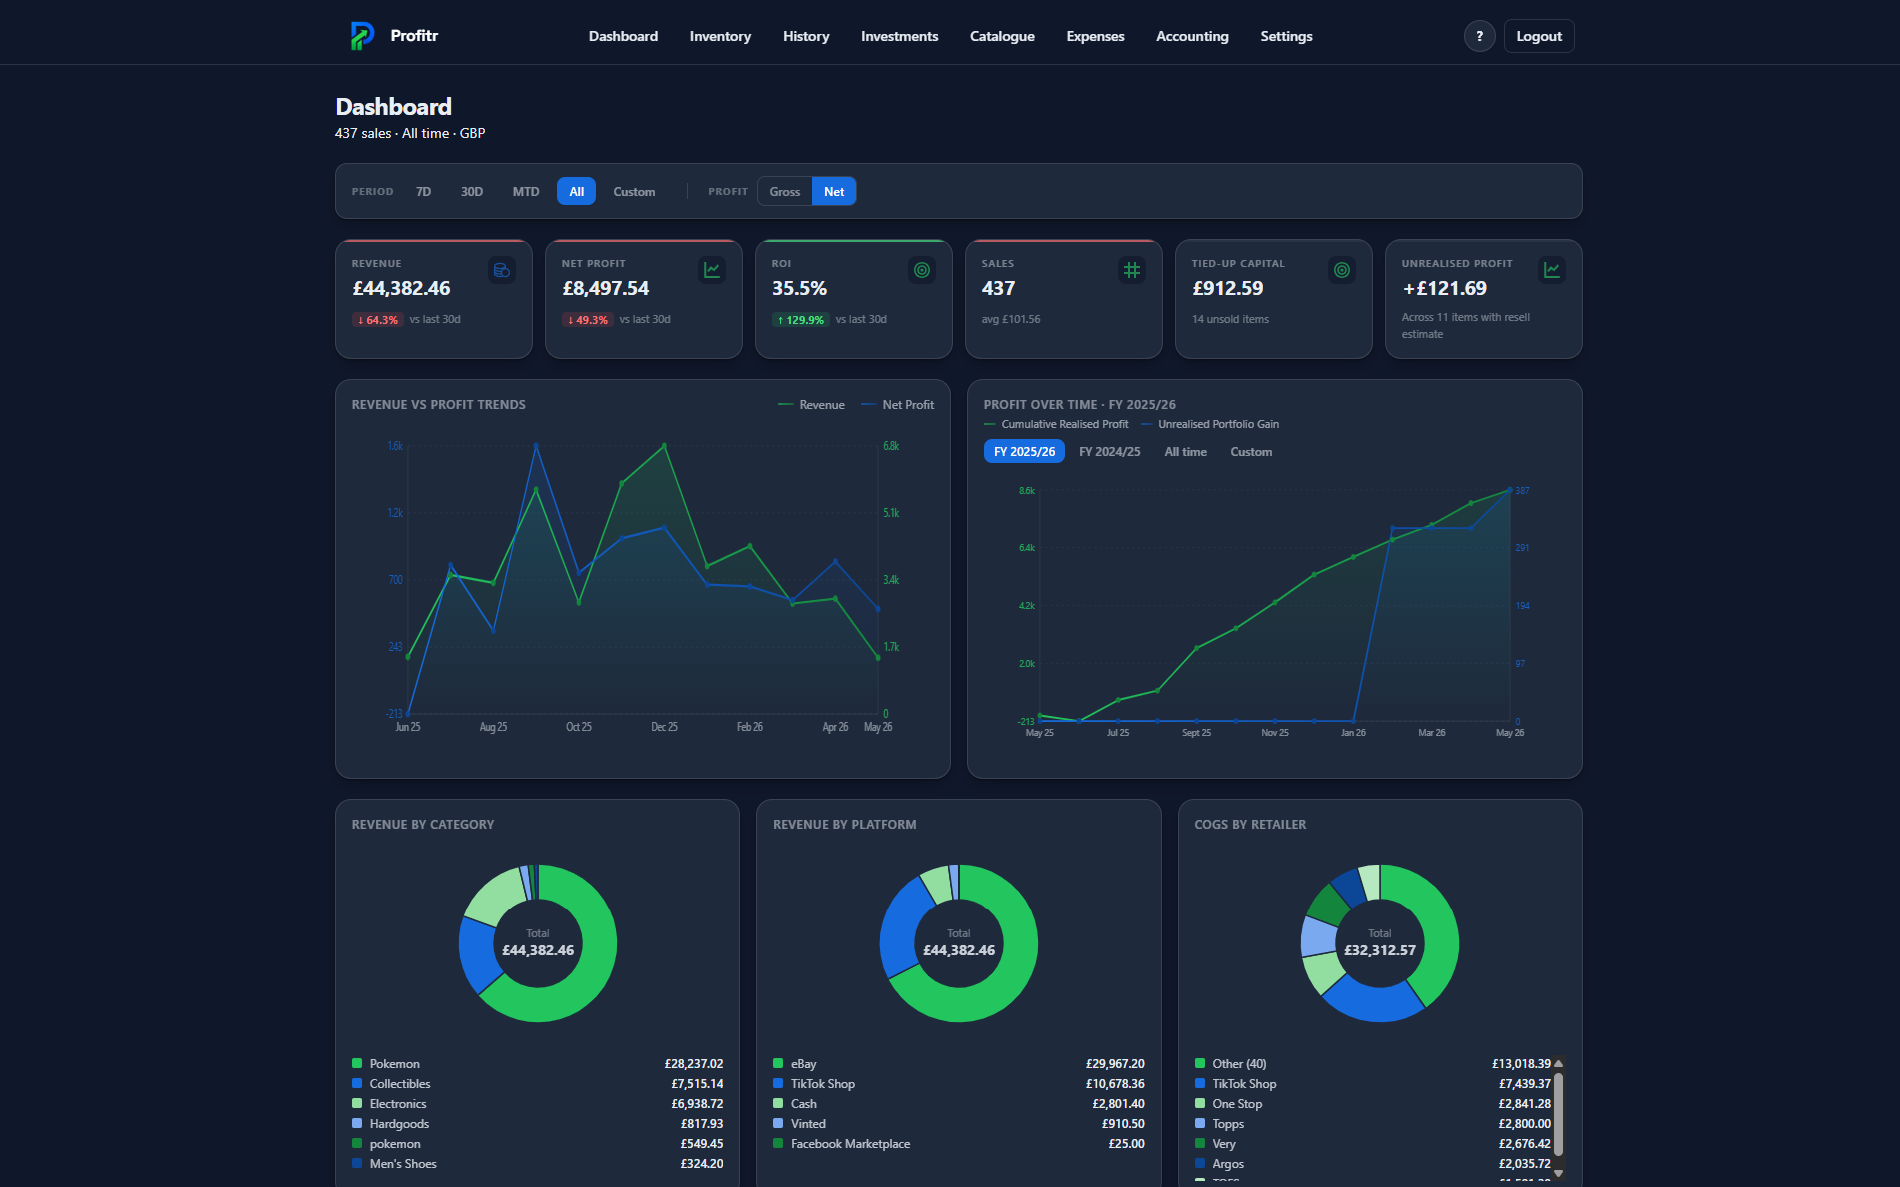
Task: Click the eBay platform legend row
Action: pyautogui.click(x=959, y=1063)
